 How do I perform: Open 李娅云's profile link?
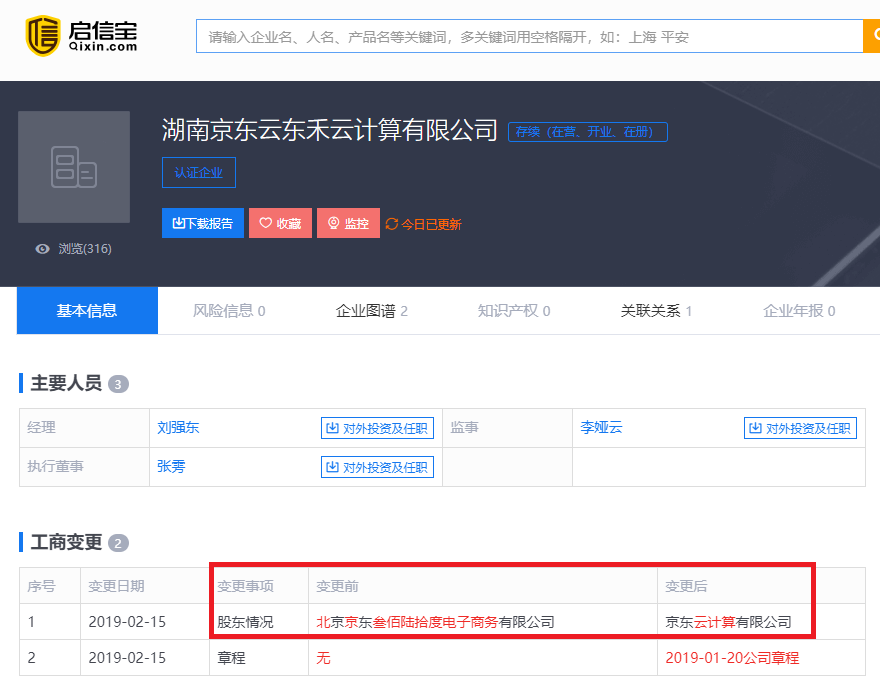602,427
